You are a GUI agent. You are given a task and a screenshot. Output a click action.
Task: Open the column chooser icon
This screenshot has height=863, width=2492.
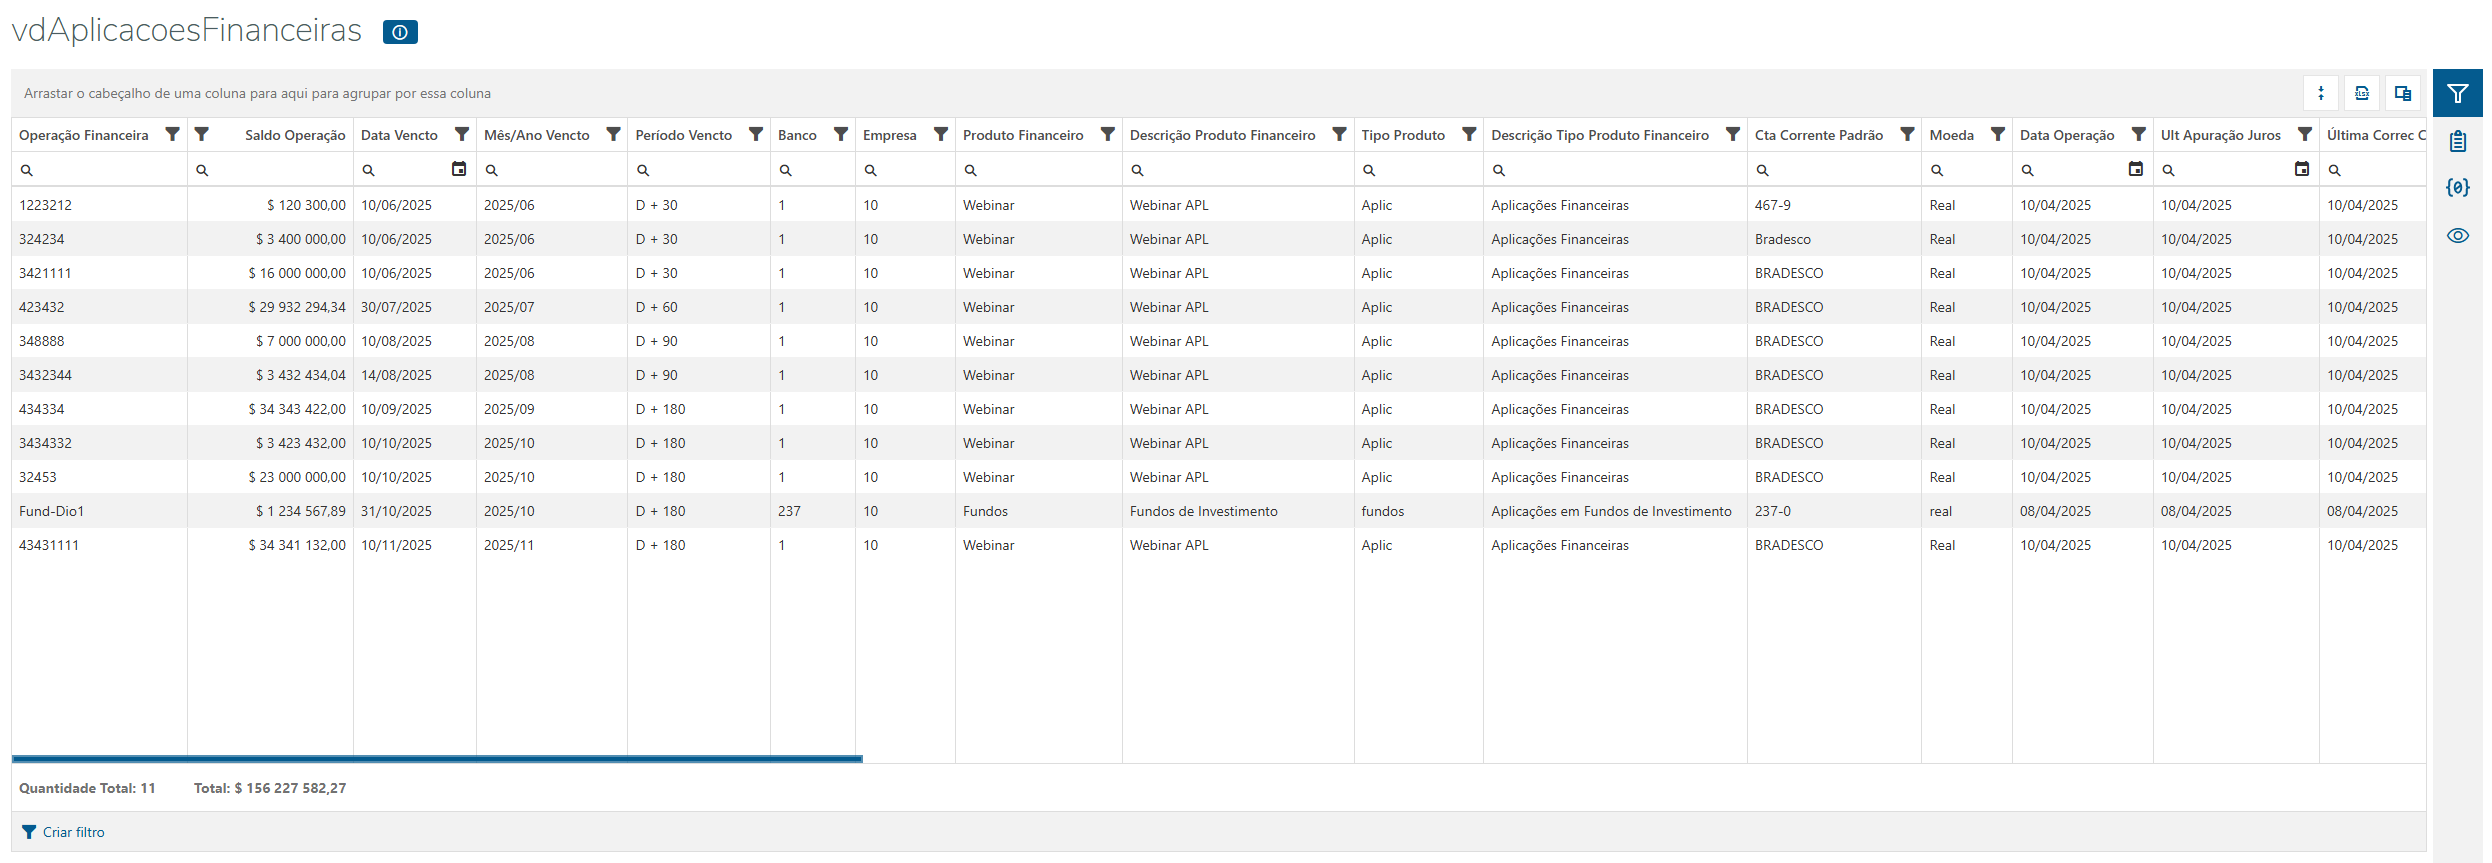[2402, 93]
